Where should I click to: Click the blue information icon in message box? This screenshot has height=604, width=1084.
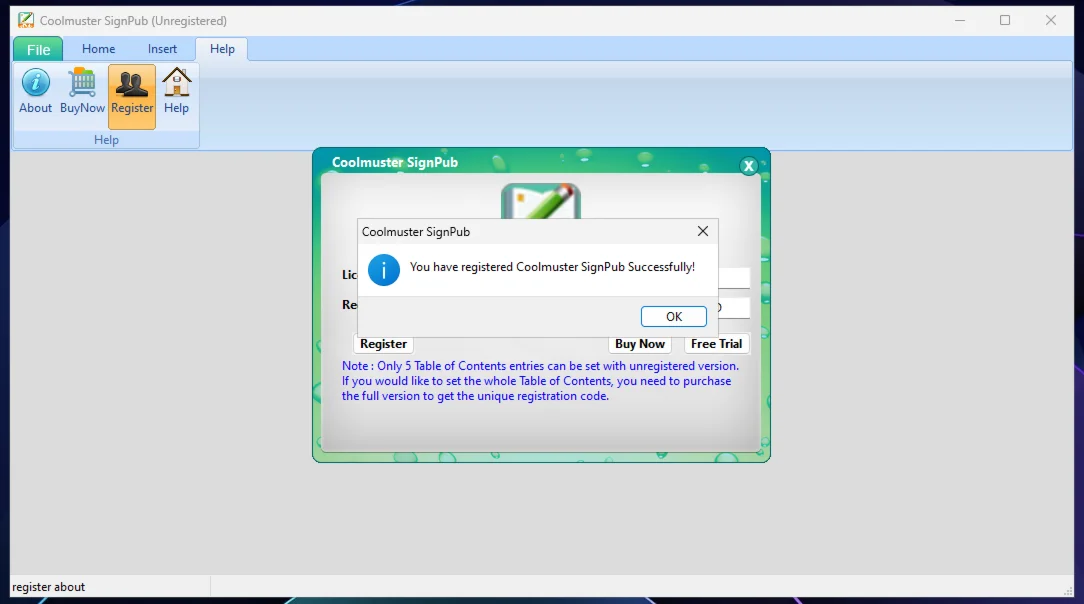[384, 270]
